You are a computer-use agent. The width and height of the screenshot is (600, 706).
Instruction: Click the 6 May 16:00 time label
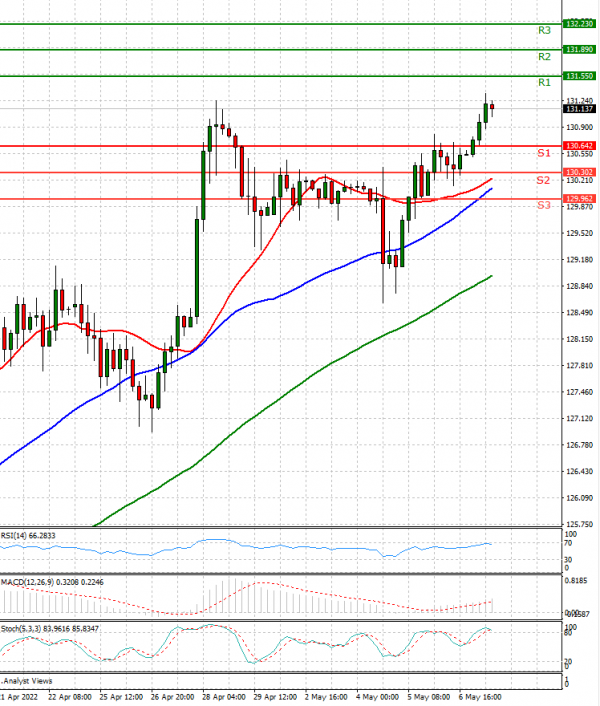(480, 697)
